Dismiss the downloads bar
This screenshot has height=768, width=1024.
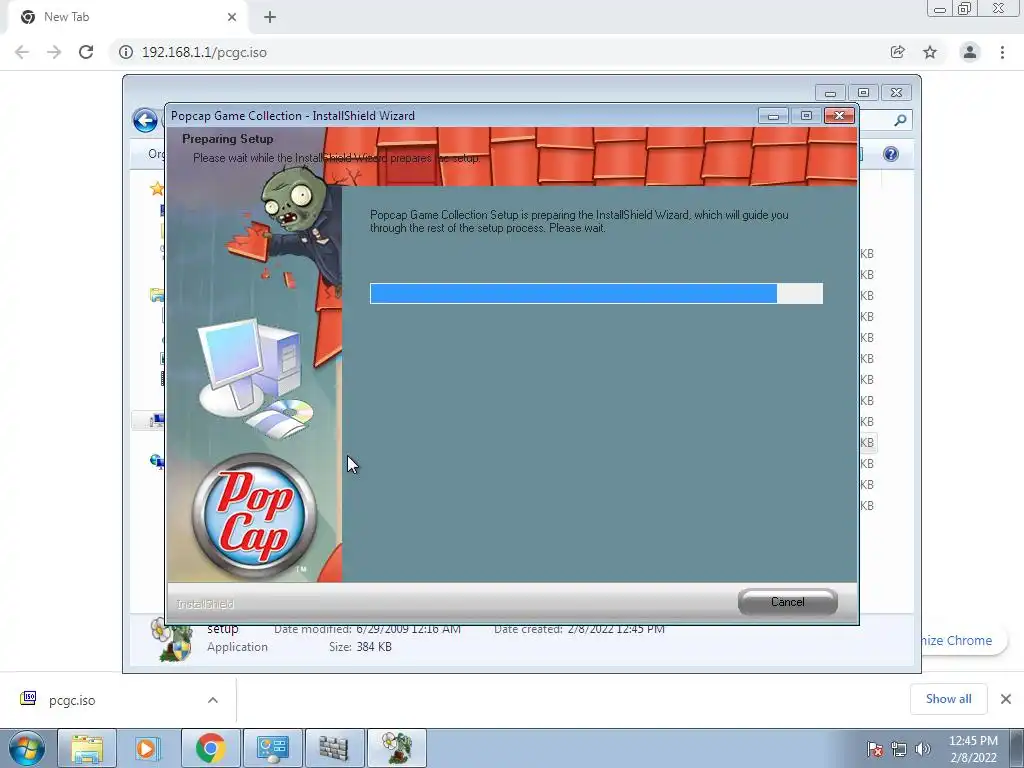(1006, 699)
